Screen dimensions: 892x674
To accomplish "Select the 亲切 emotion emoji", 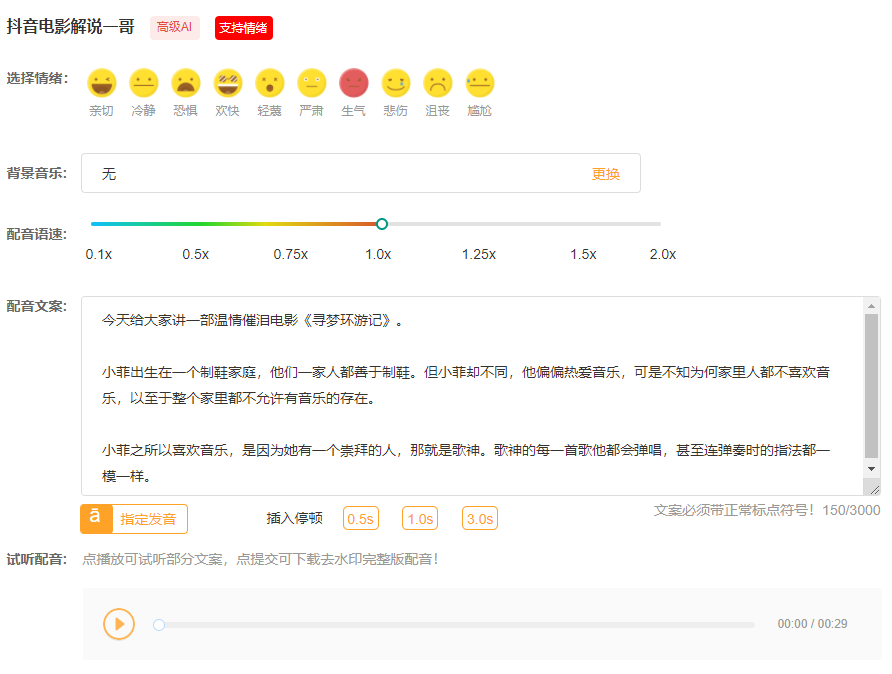I will coord(102,83).
